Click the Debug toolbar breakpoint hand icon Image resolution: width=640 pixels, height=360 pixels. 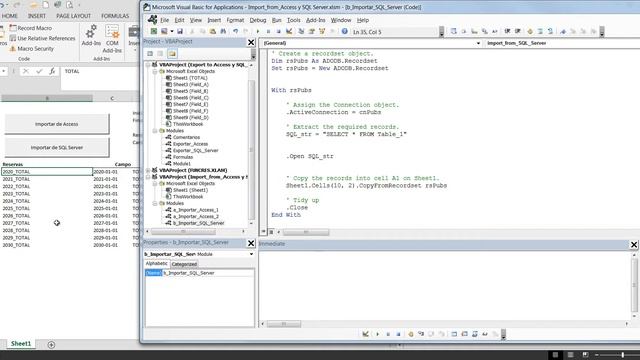tap(411, 334)
